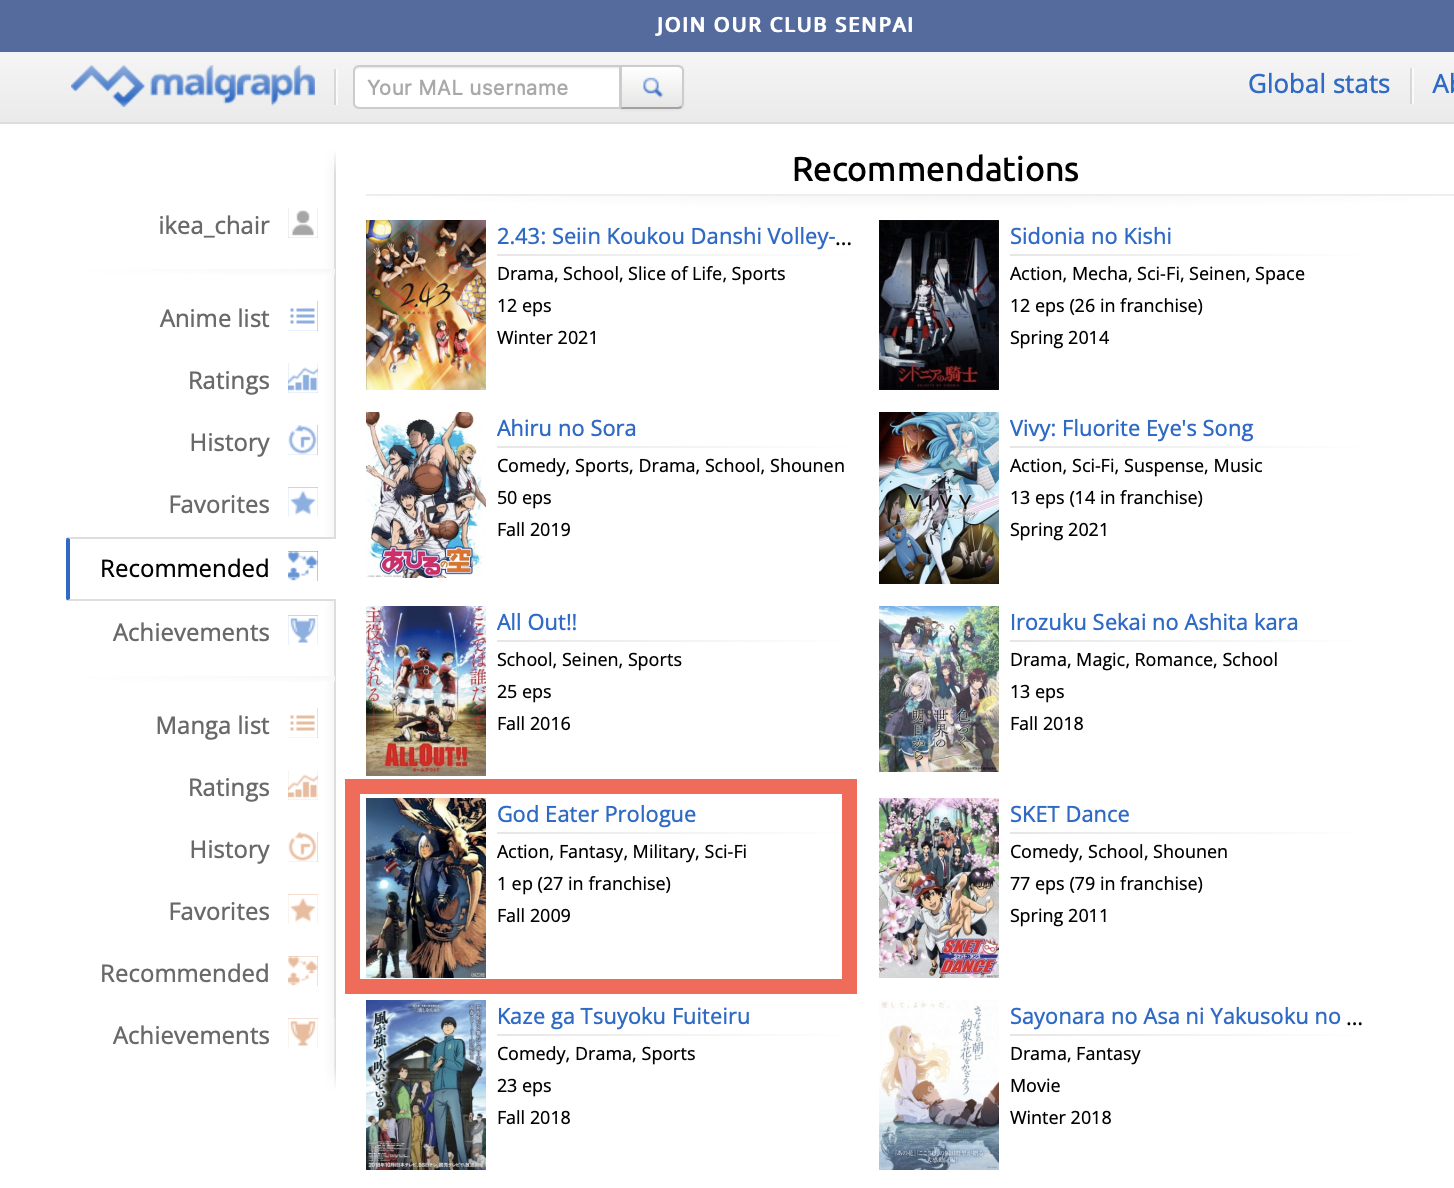The height and width of the screenshot is (1188, 1454).
Task: Click the orange Manga list icon
Action: coord(303,724)
